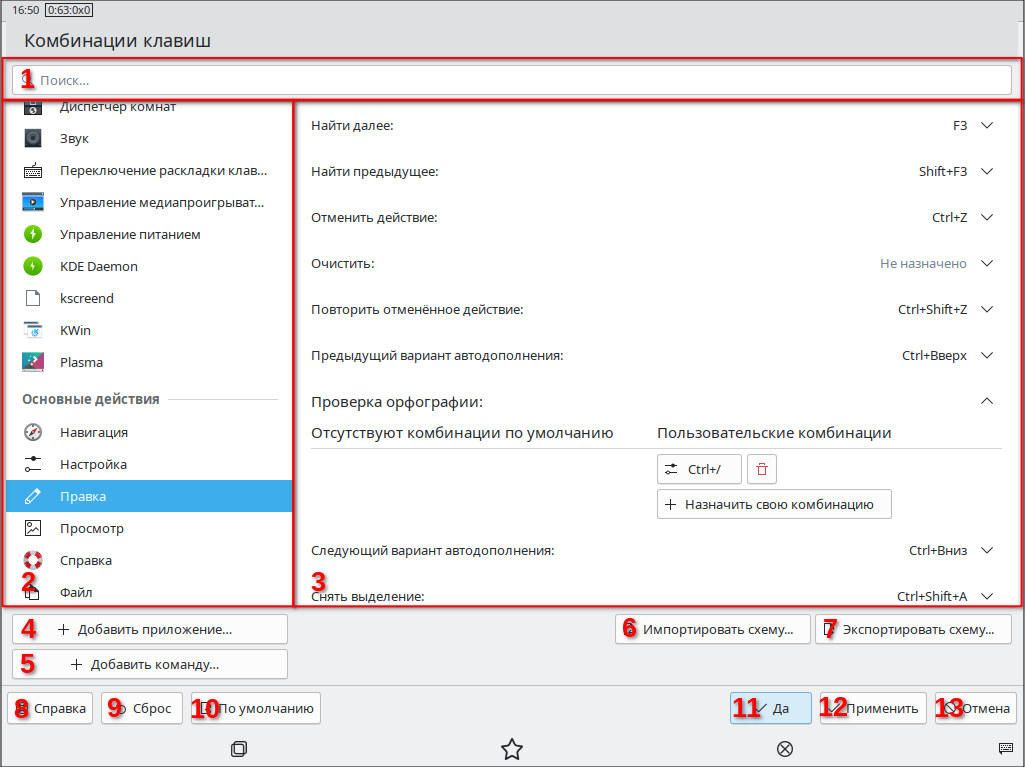Confirm with the Да button
Viewport: 1025px width, 767px height.
(x=771, y=708)
